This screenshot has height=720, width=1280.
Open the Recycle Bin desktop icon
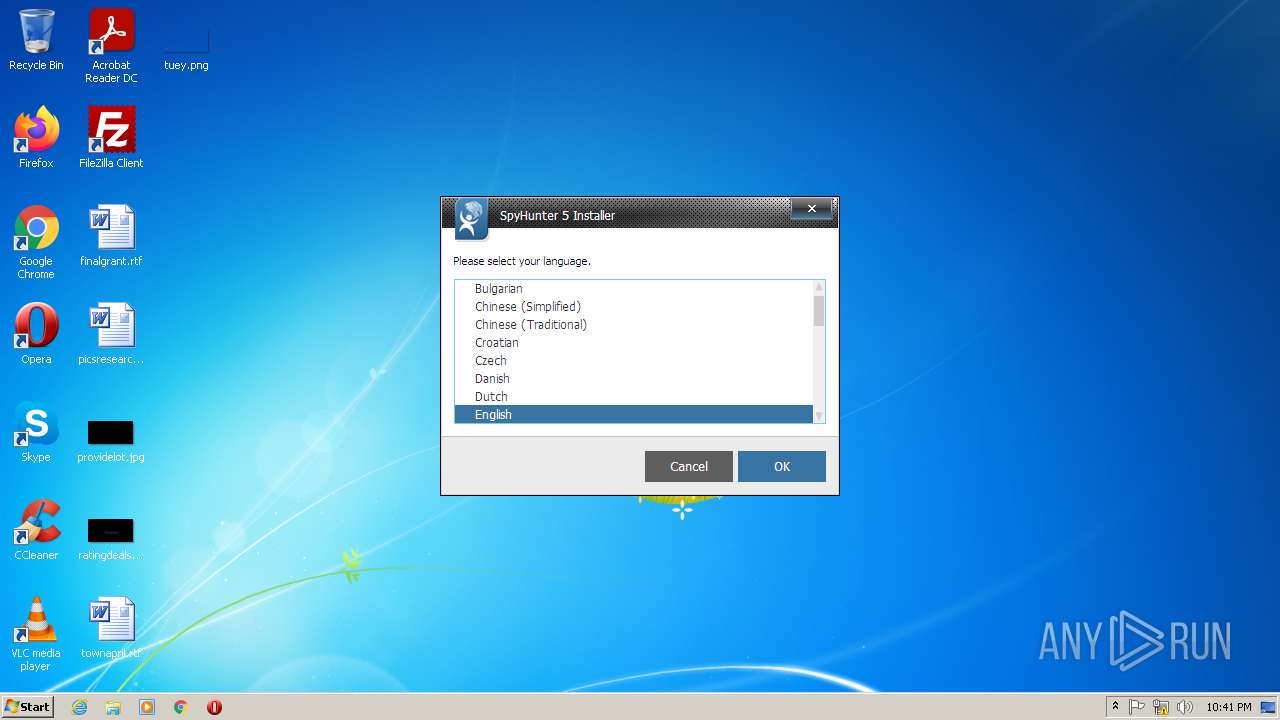[36, 40]
